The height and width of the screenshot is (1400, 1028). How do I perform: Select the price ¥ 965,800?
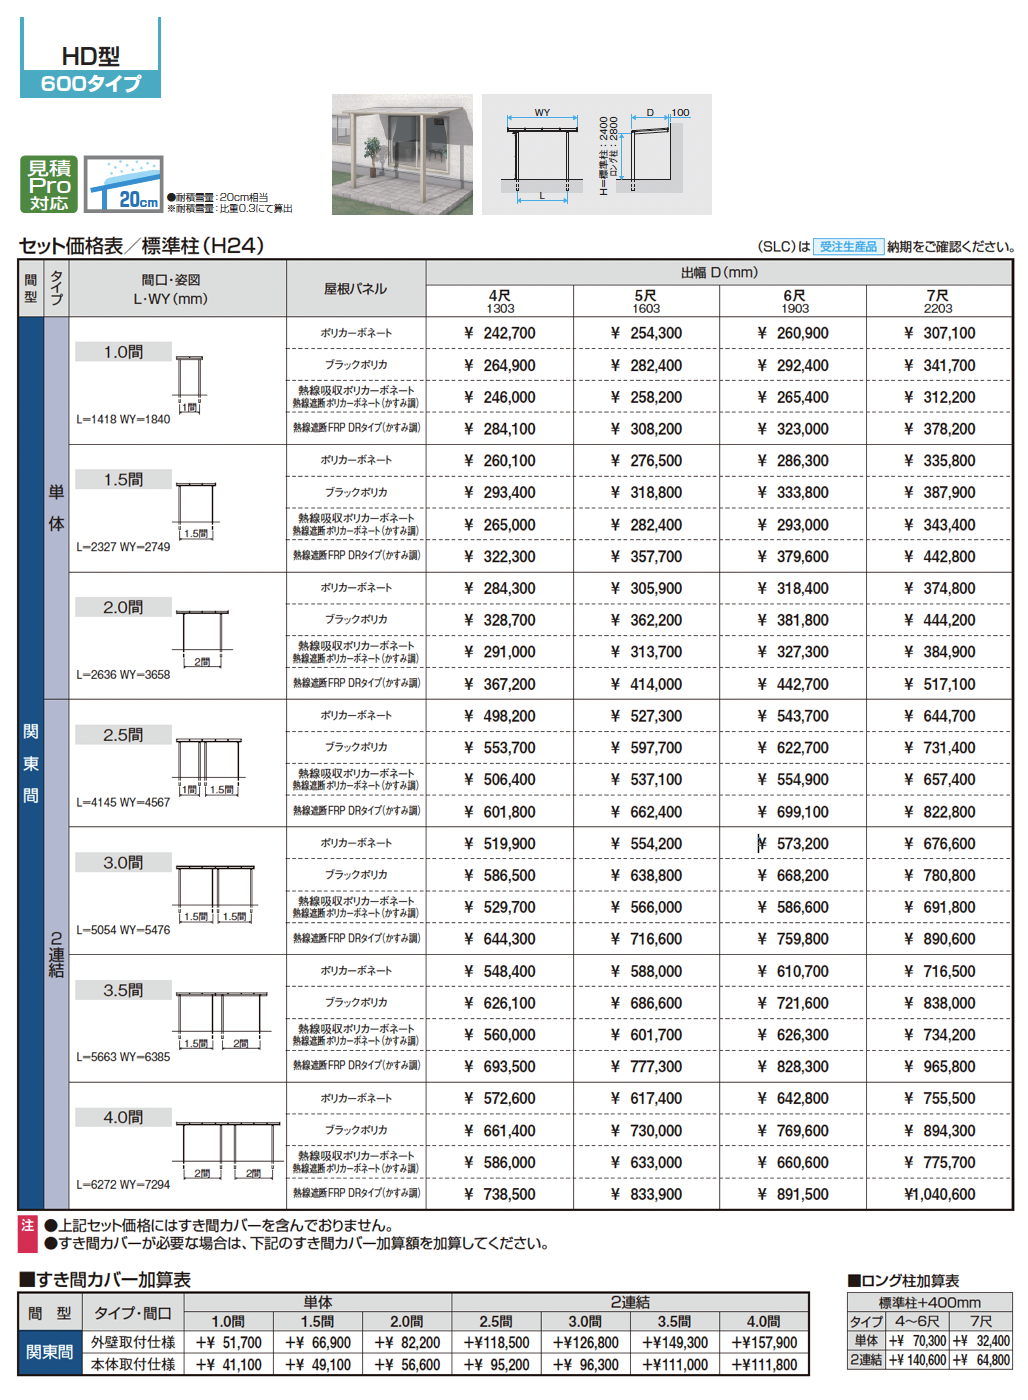(x=939, y=1067)
